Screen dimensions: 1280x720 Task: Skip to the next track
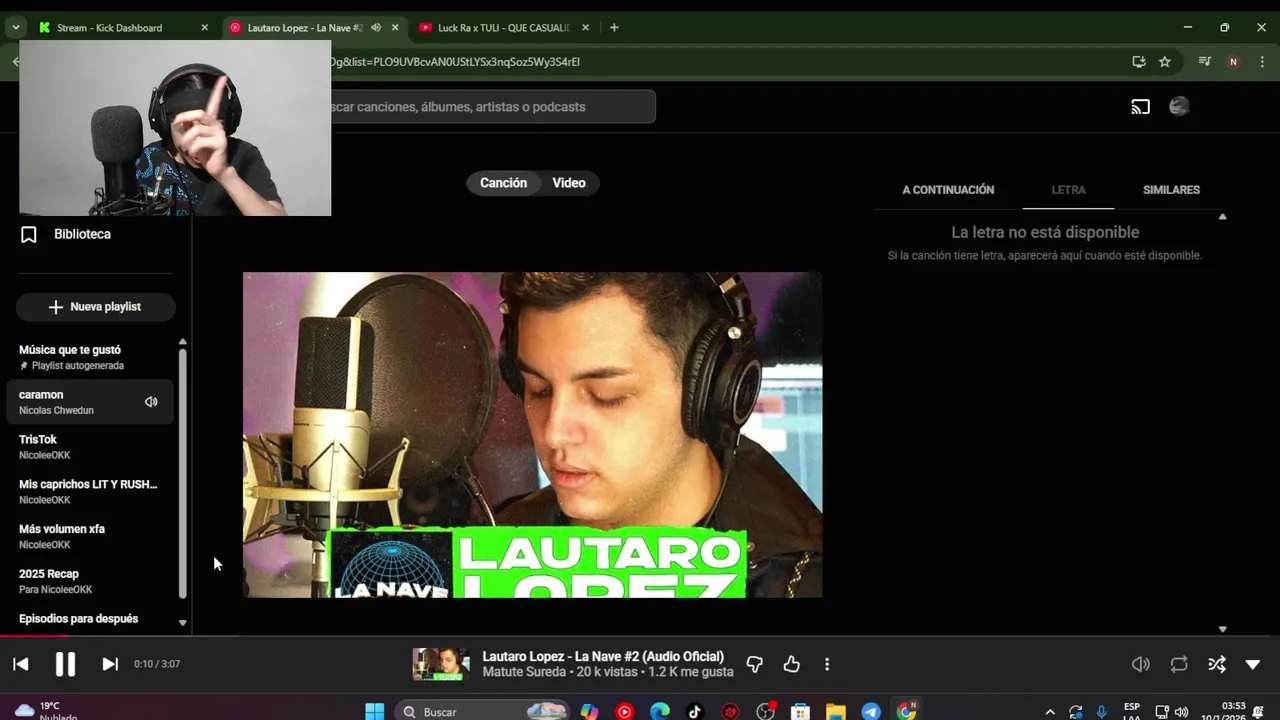tap(110, 664)
